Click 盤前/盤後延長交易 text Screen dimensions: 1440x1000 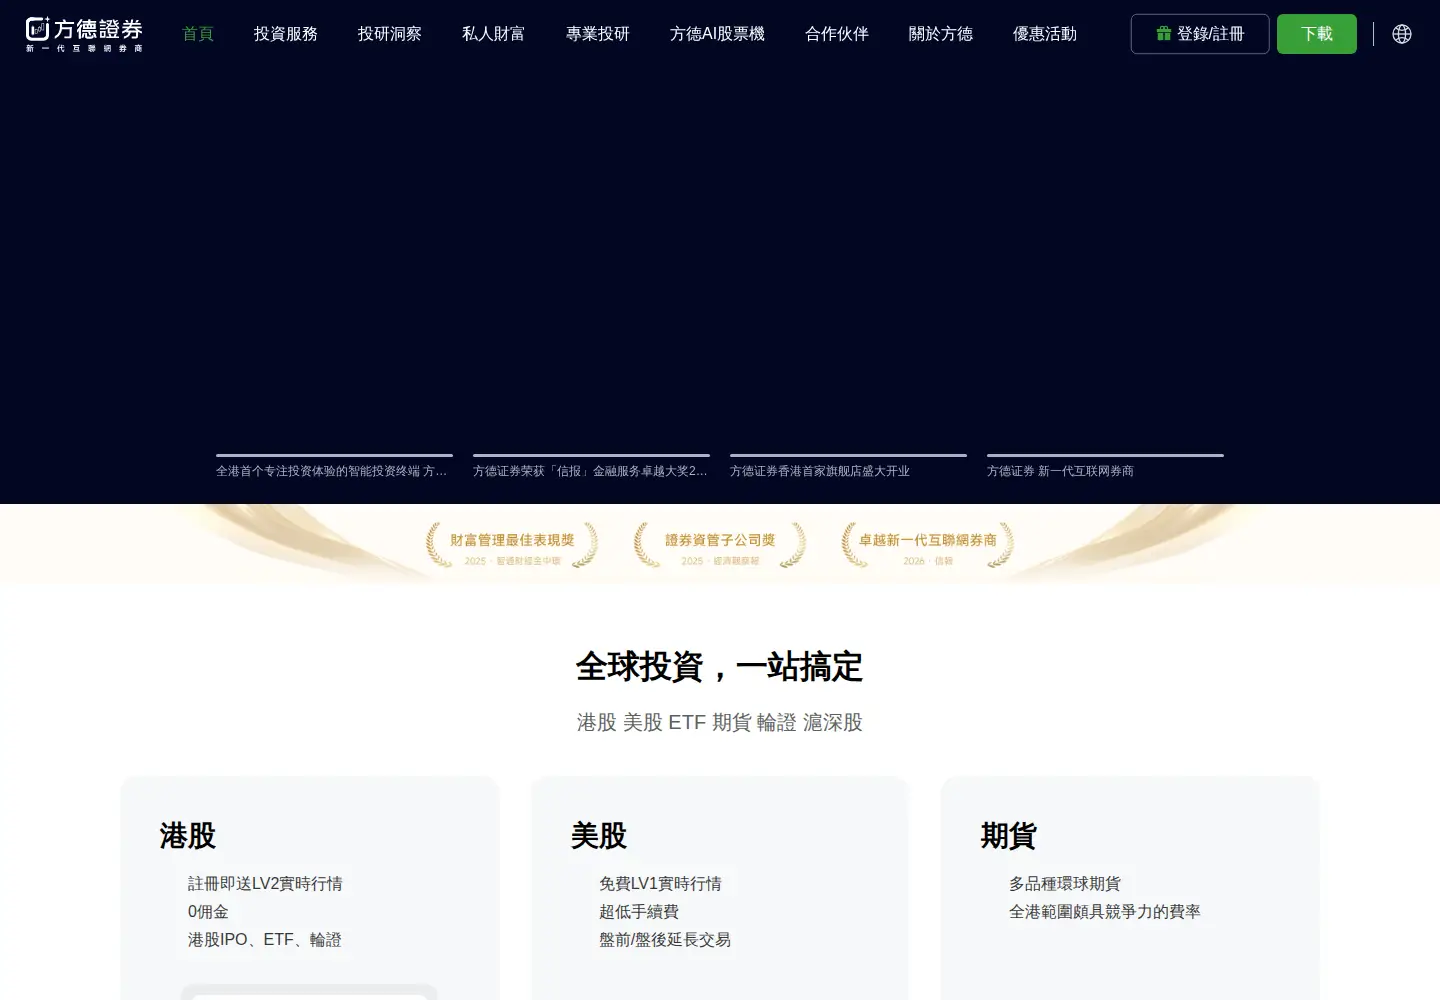pyautogui.click(x=665, y=940)
